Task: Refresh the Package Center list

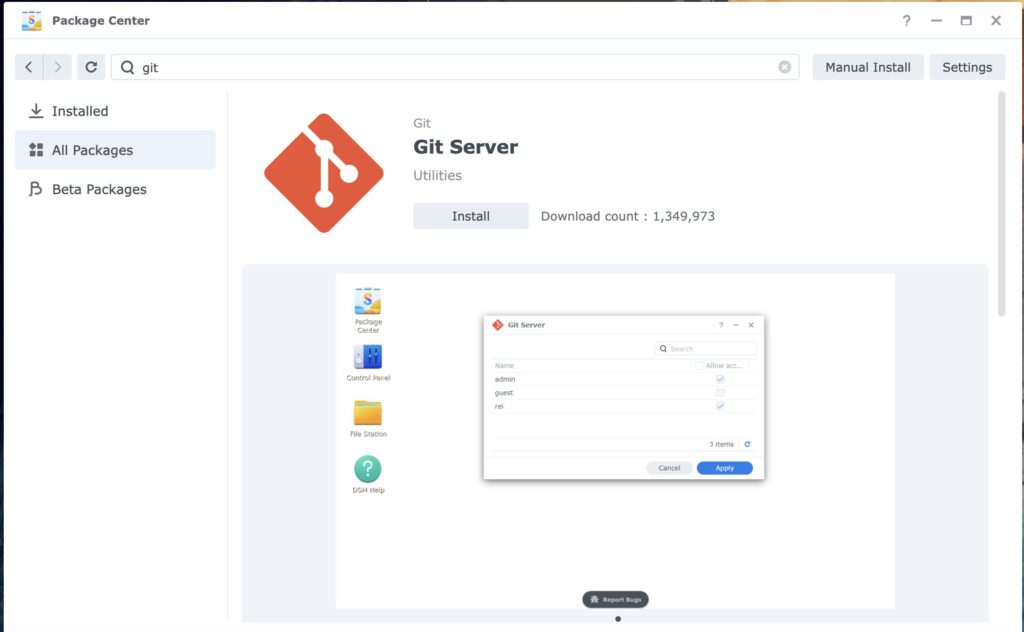Action: tap(91, 67)
